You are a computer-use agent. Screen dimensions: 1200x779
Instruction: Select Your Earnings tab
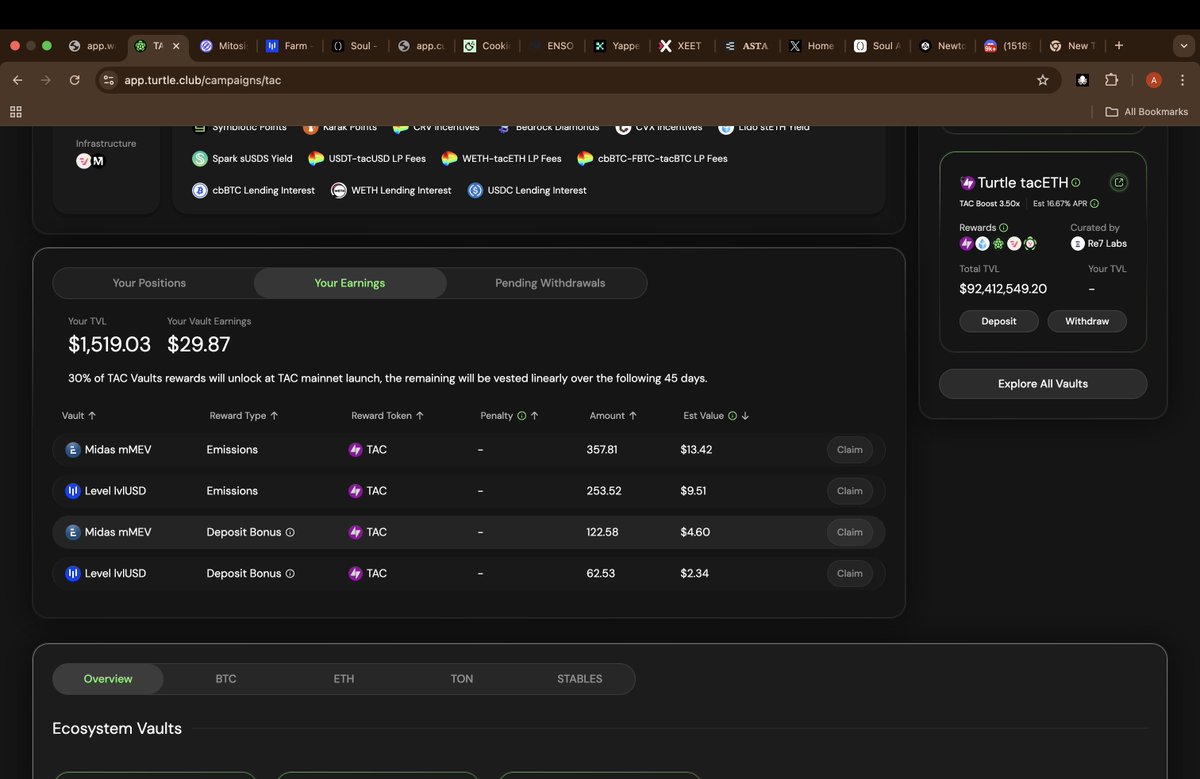350,283
